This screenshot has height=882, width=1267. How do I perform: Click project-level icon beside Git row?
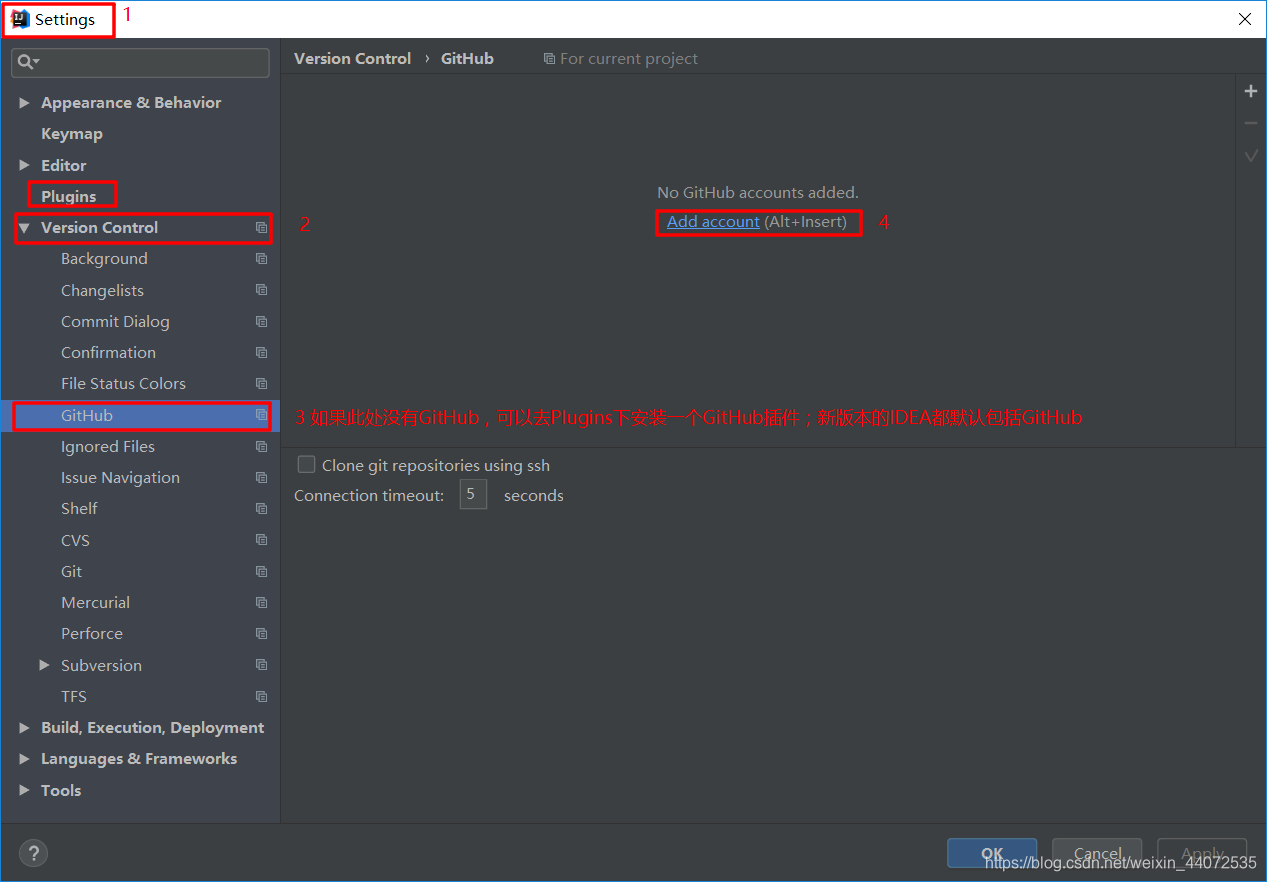(x=261, y=572)
